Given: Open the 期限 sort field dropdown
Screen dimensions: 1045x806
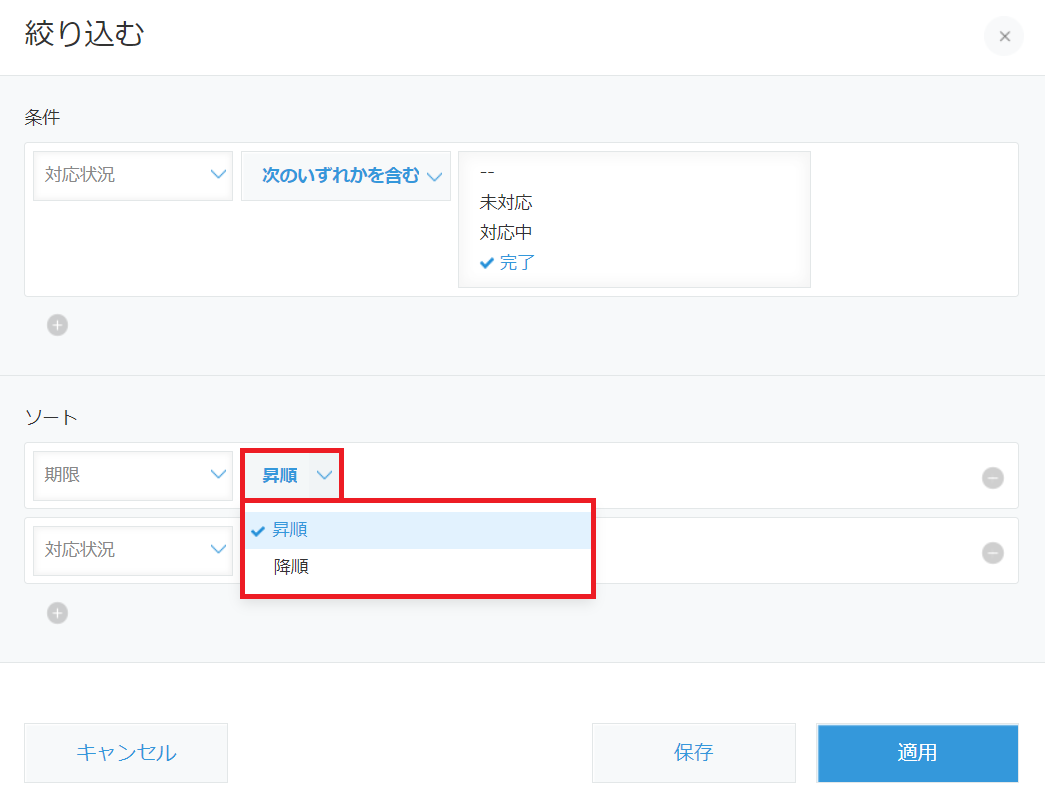Looking at the screenshot, I should tap(133, 475).
